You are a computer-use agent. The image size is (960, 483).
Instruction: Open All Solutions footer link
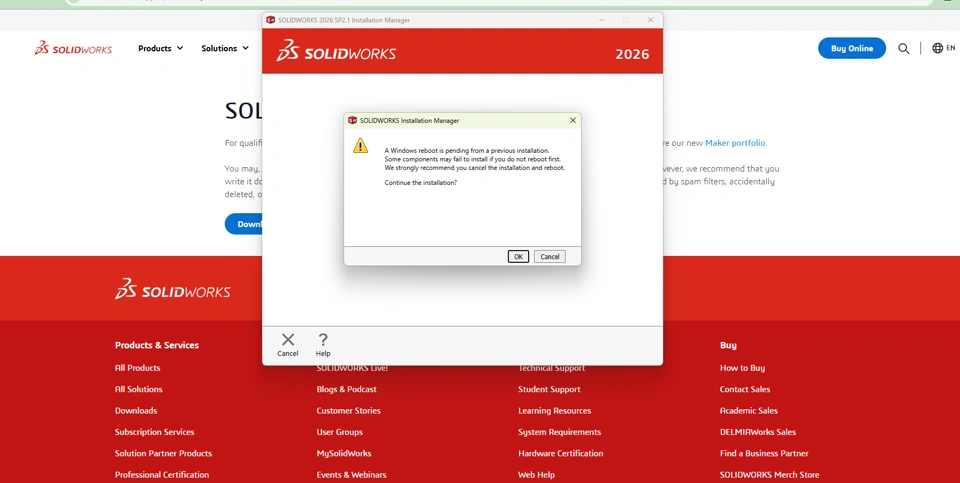pos(139,389)
